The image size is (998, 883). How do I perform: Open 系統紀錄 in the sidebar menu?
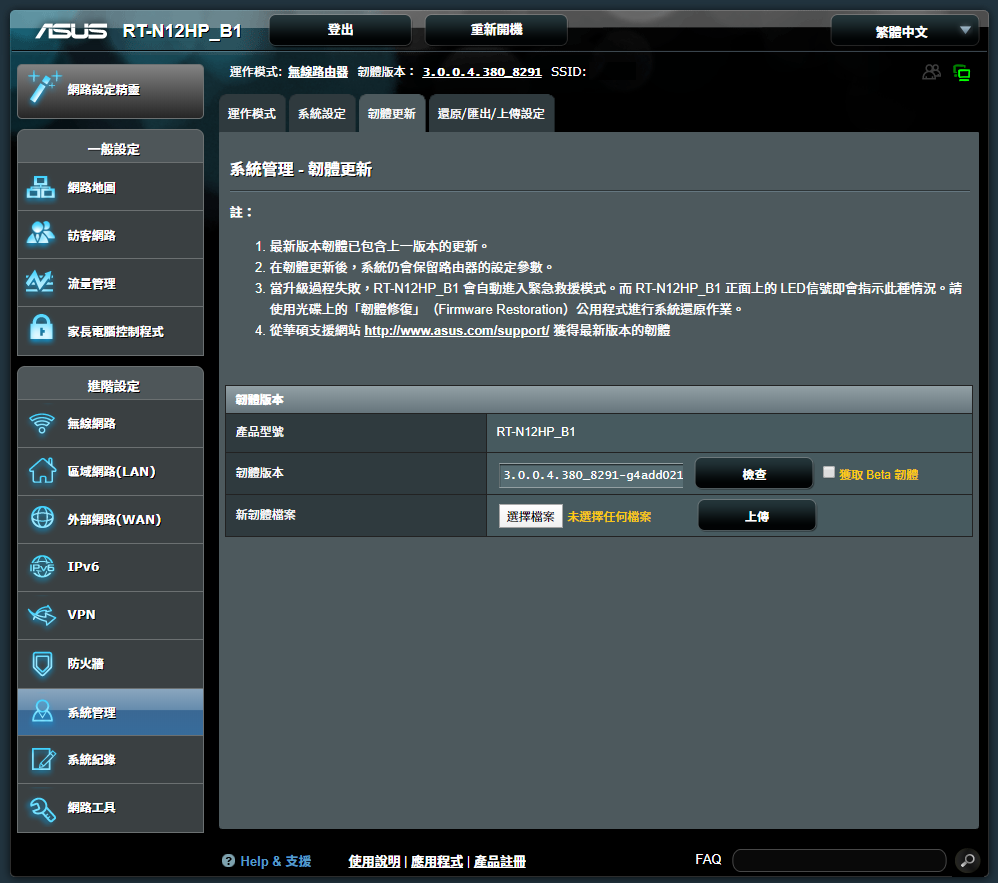point(111,759)
